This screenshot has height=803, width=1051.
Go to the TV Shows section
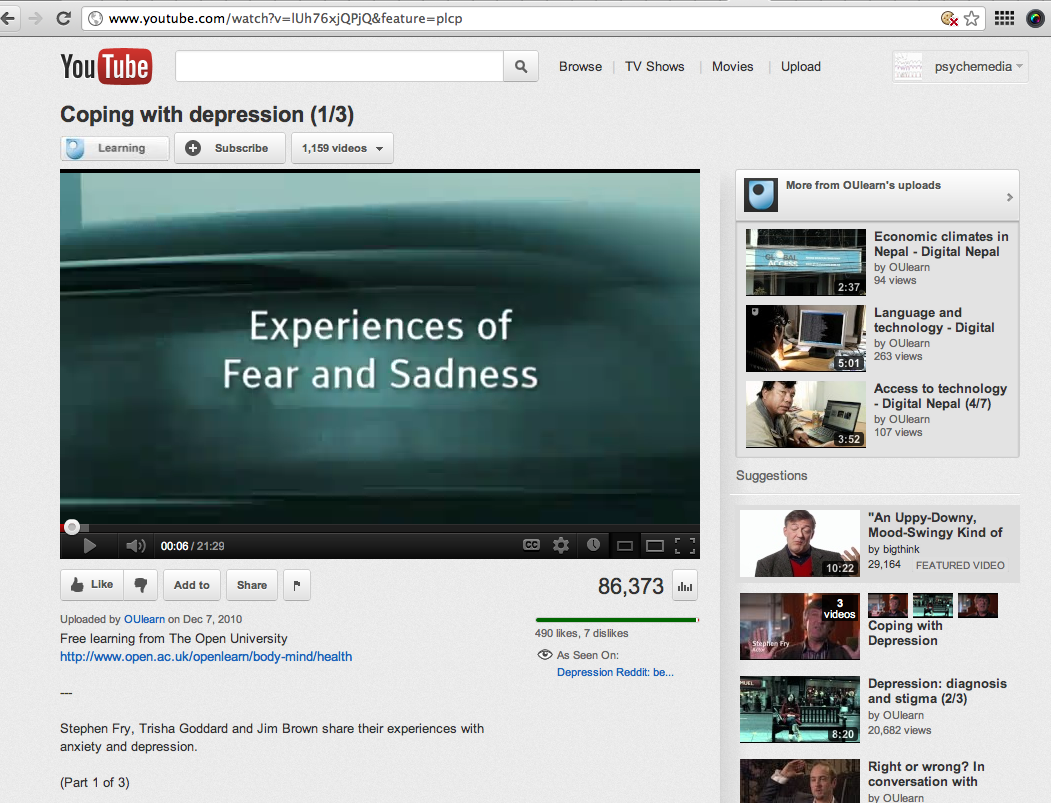(x=655, y=67)
